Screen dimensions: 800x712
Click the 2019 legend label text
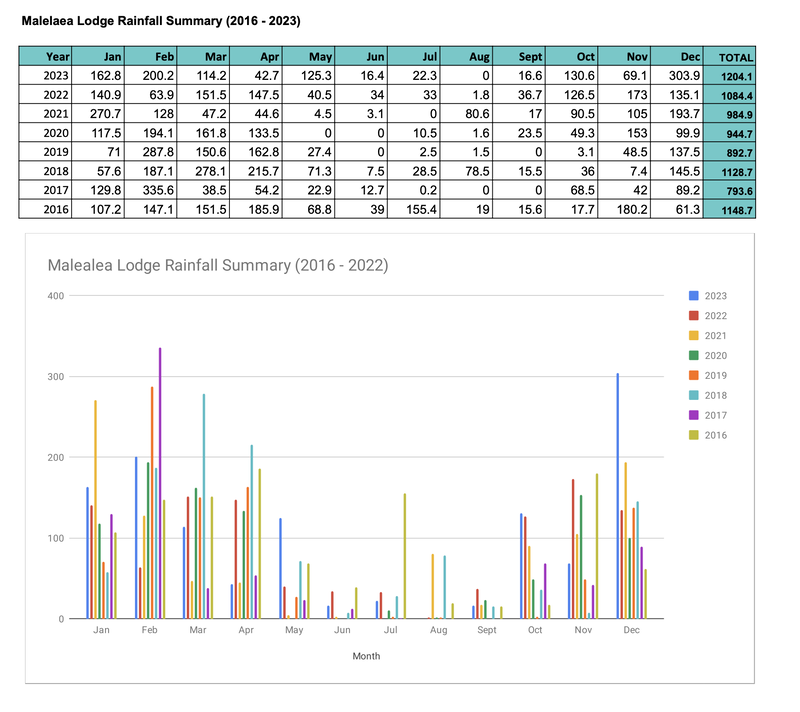[x=716, y=375]
